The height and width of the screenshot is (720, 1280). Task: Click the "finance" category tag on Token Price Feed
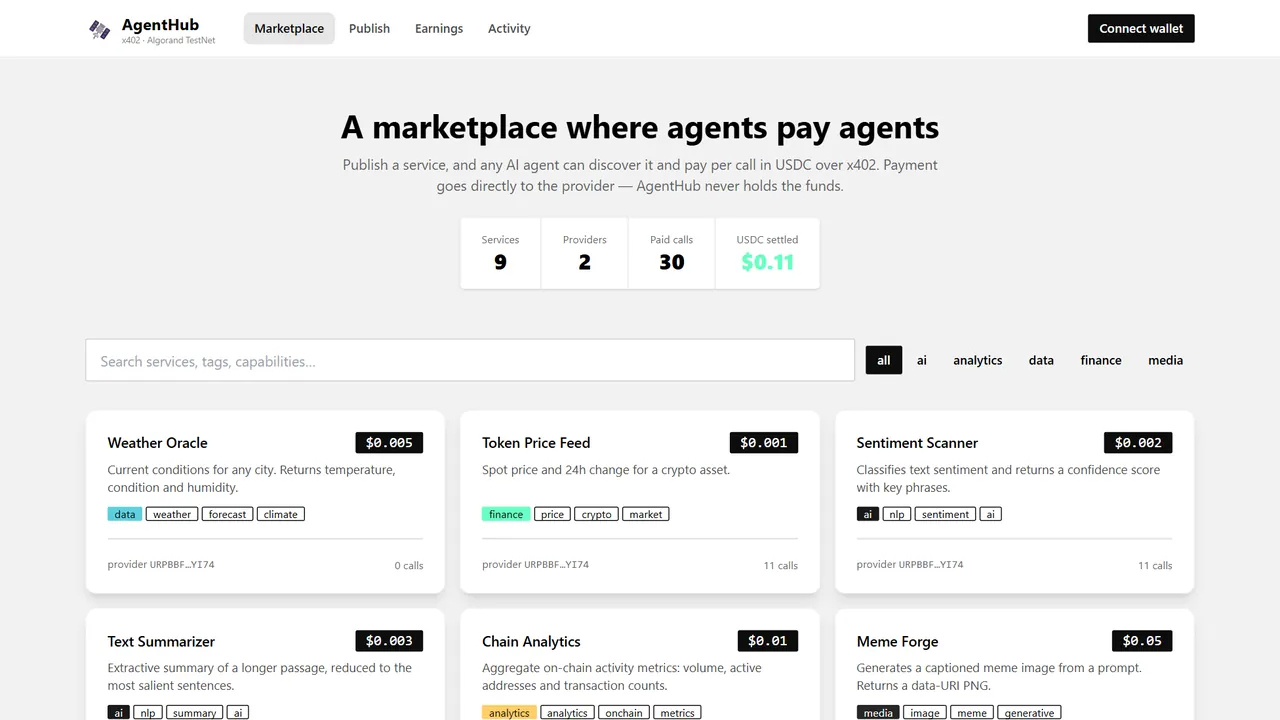pyautogui.click(x=506, y=514)
